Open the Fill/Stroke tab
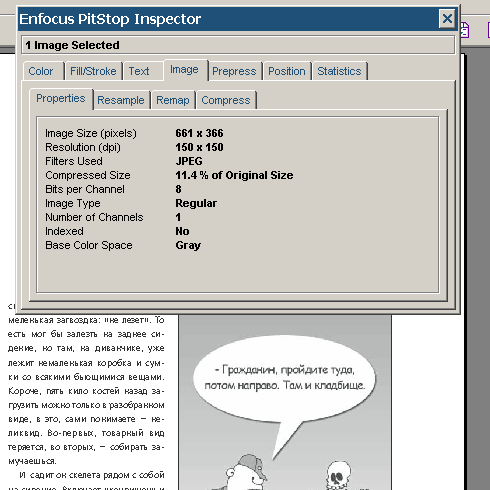Viewport: 490px width, 490px height. coord(93,71)
